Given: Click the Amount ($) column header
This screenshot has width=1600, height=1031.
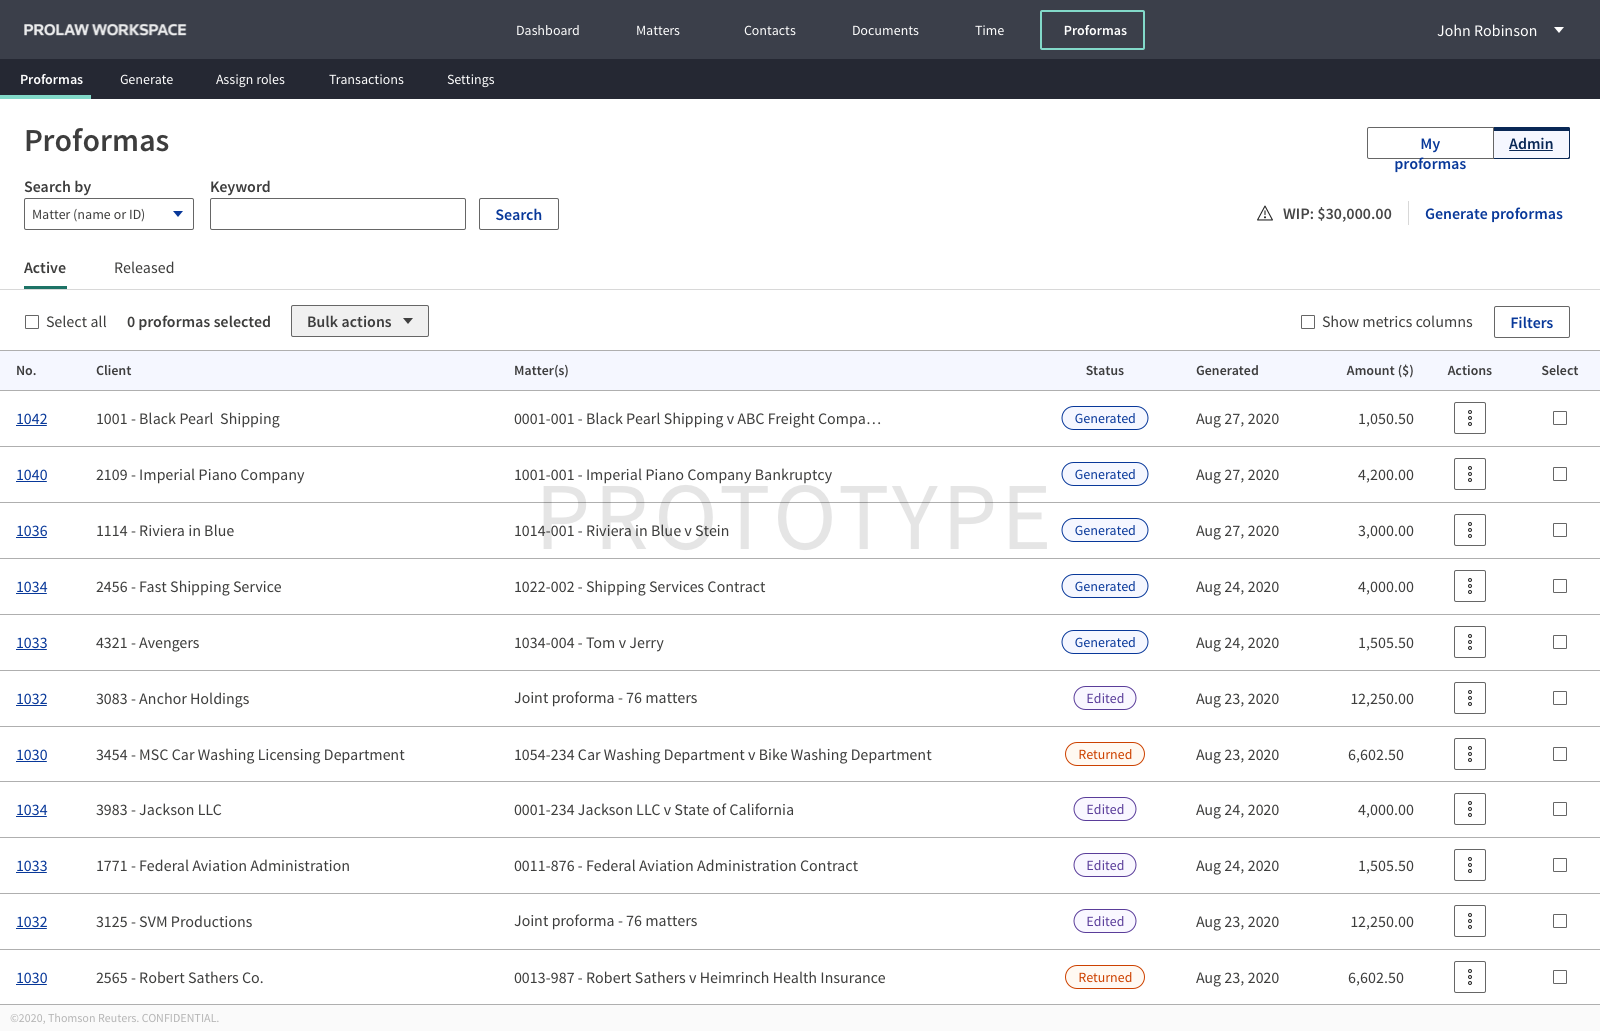Looking at the screenshot, I should 1380,370.
